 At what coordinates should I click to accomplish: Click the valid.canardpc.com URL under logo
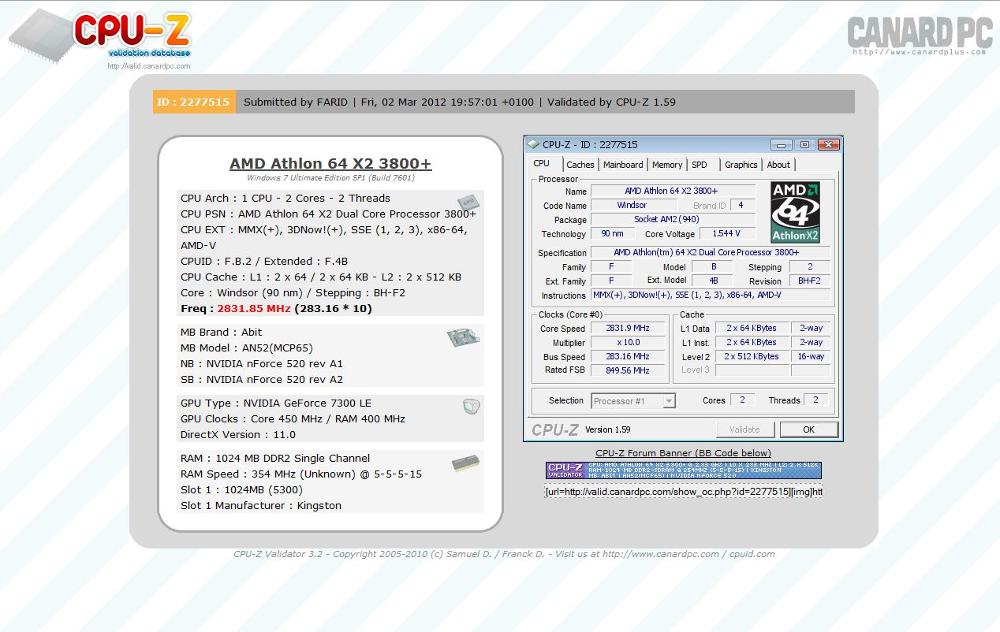click(x=149, y=66)
